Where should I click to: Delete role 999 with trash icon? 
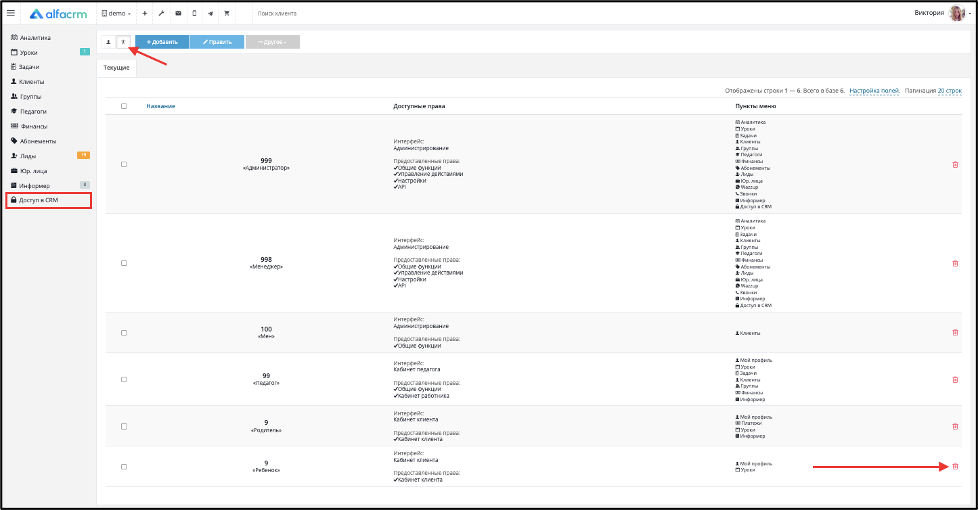tap(955, 164)
